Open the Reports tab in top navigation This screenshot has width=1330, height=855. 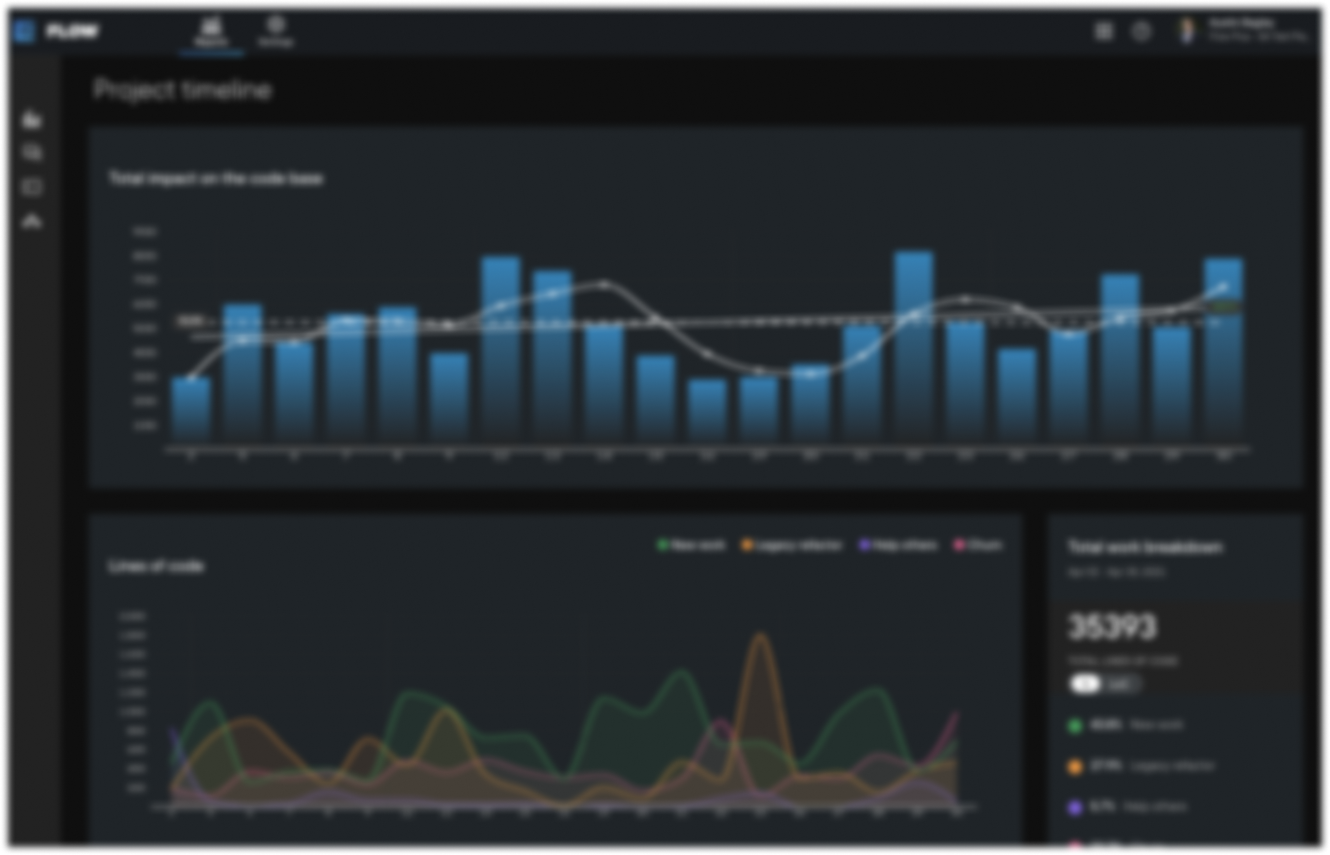click(211, 32)
